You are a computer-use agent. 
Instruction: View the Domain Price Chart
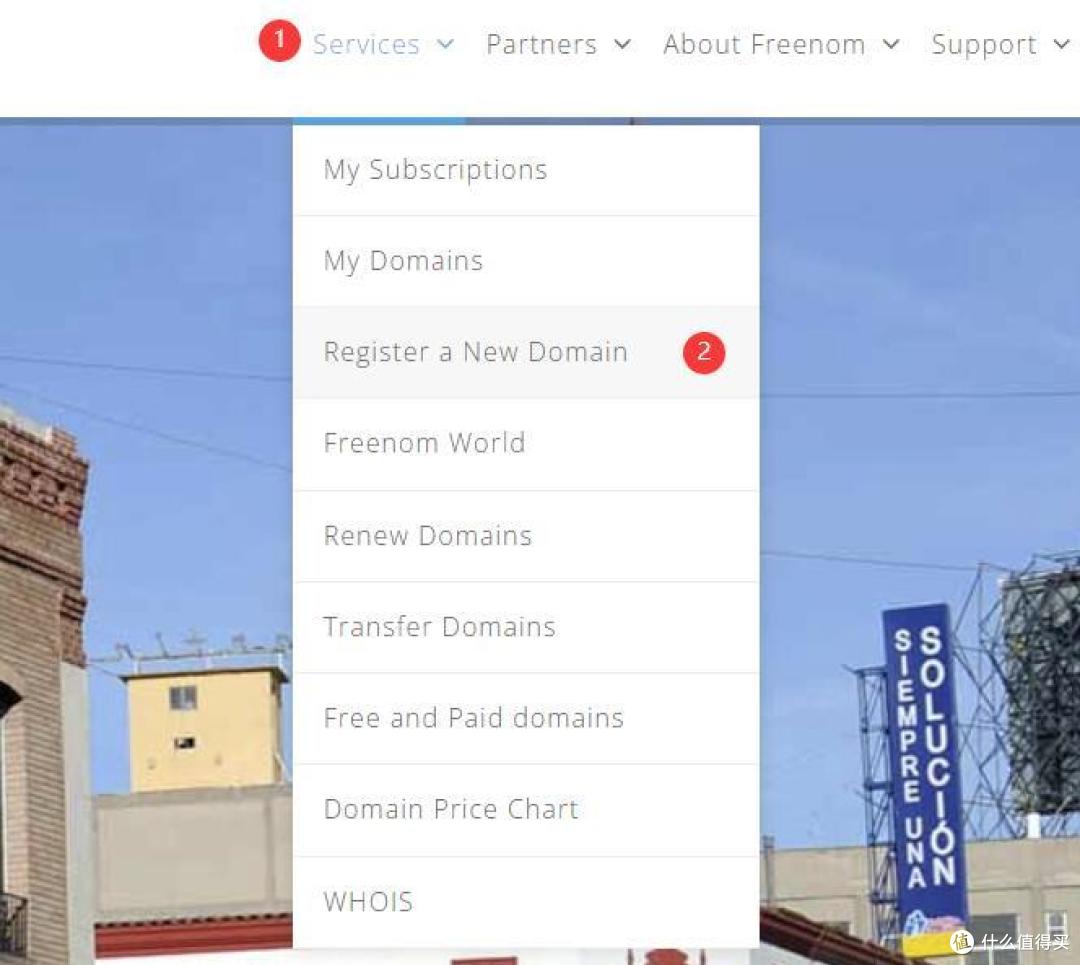click(x=526, y=810)
